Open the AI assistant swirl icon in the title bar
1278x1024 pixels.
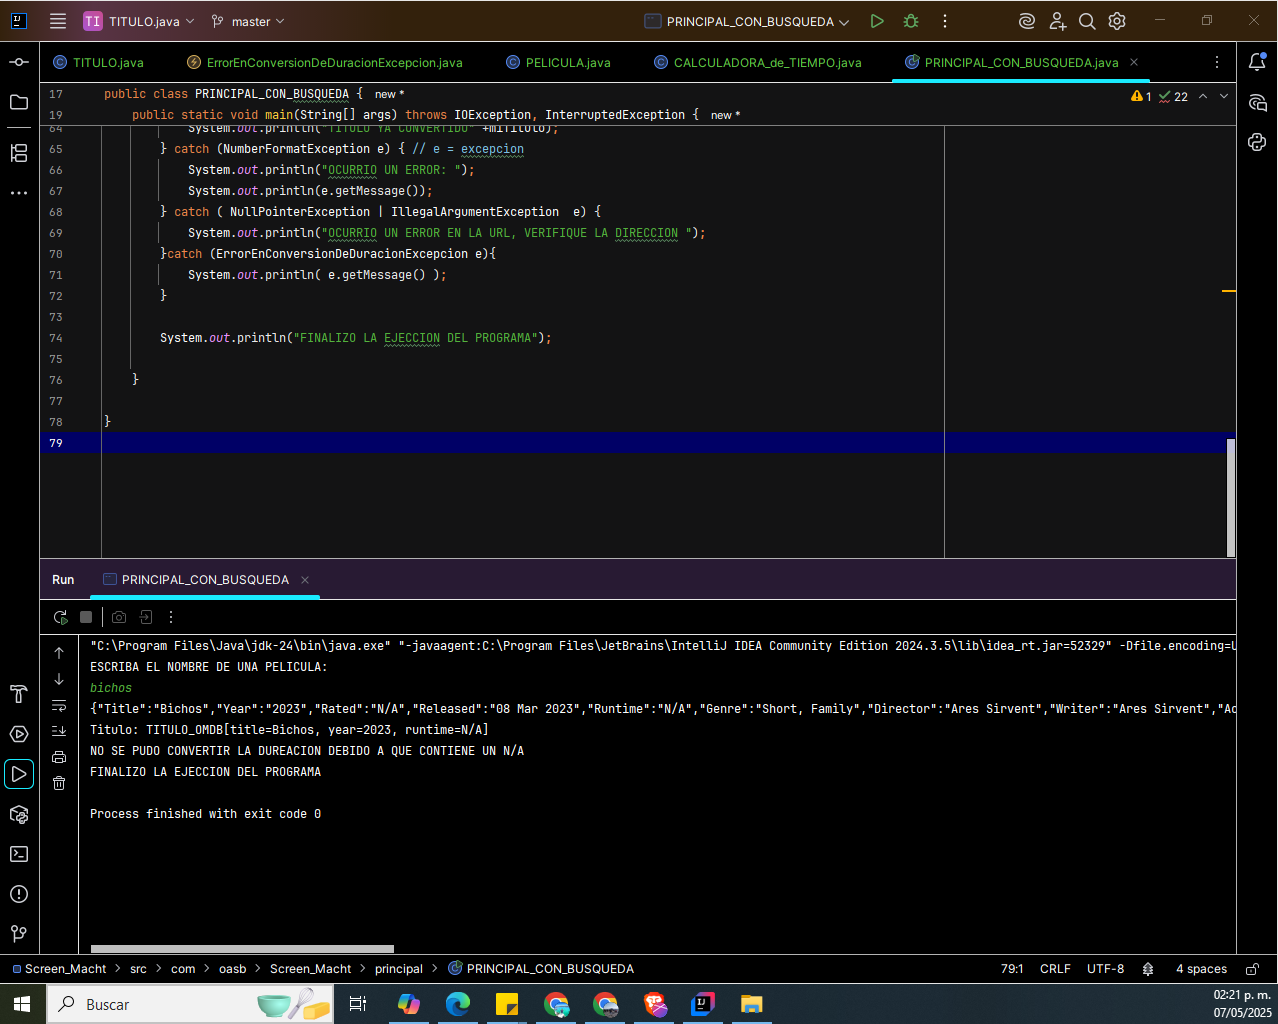(1026, 21)
